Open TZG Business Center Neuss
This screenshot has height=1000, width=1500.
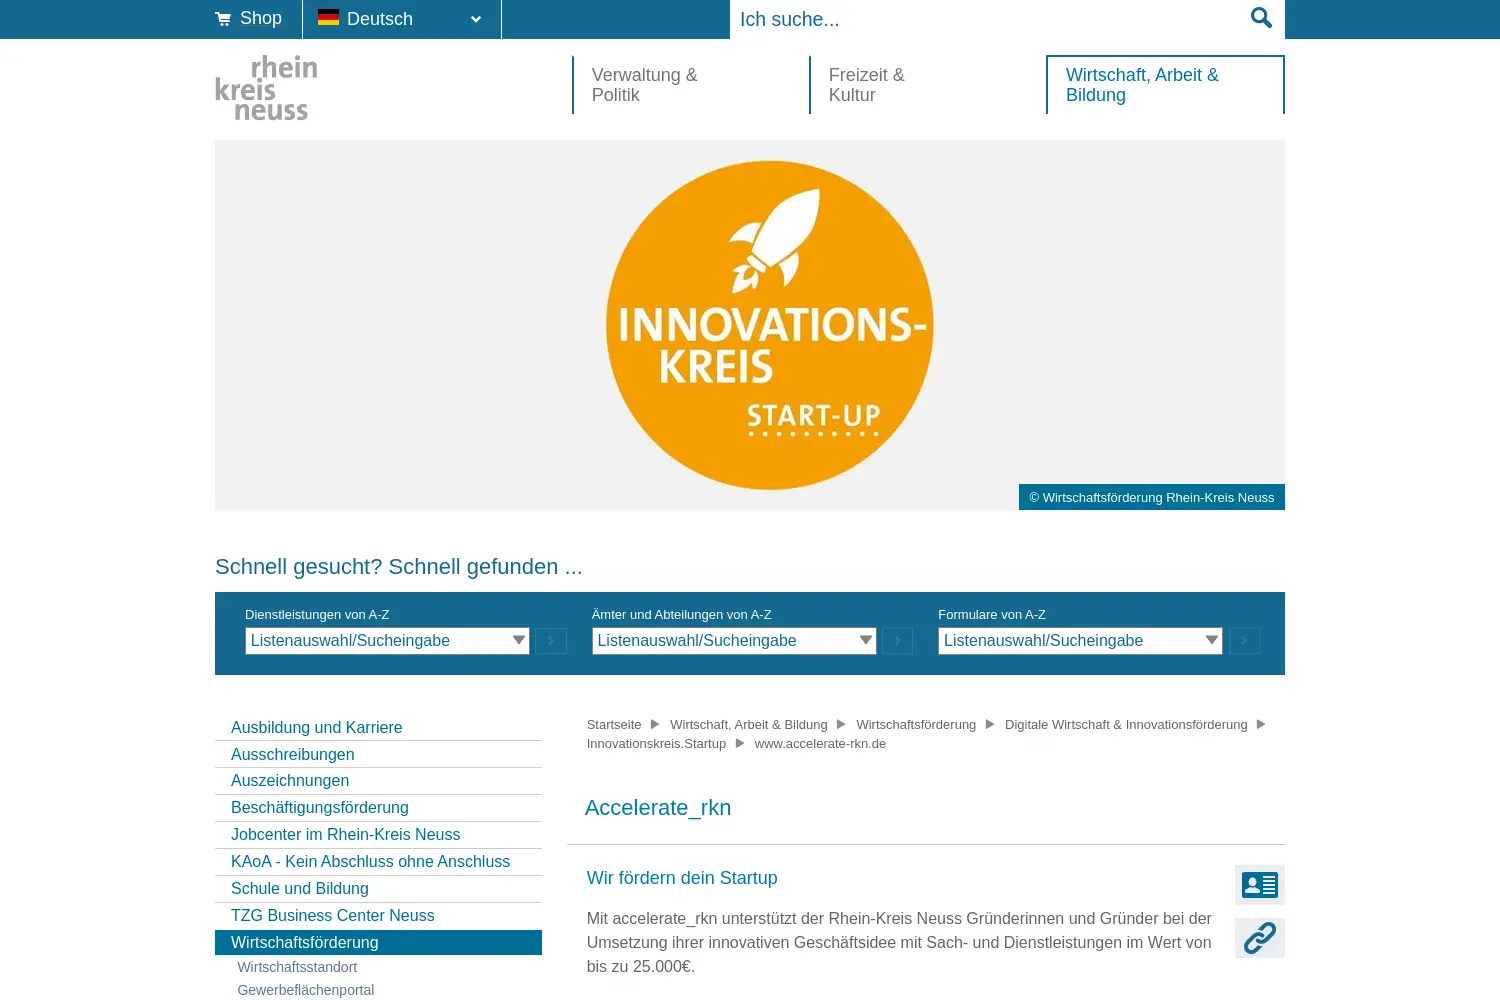coord(378,916)
